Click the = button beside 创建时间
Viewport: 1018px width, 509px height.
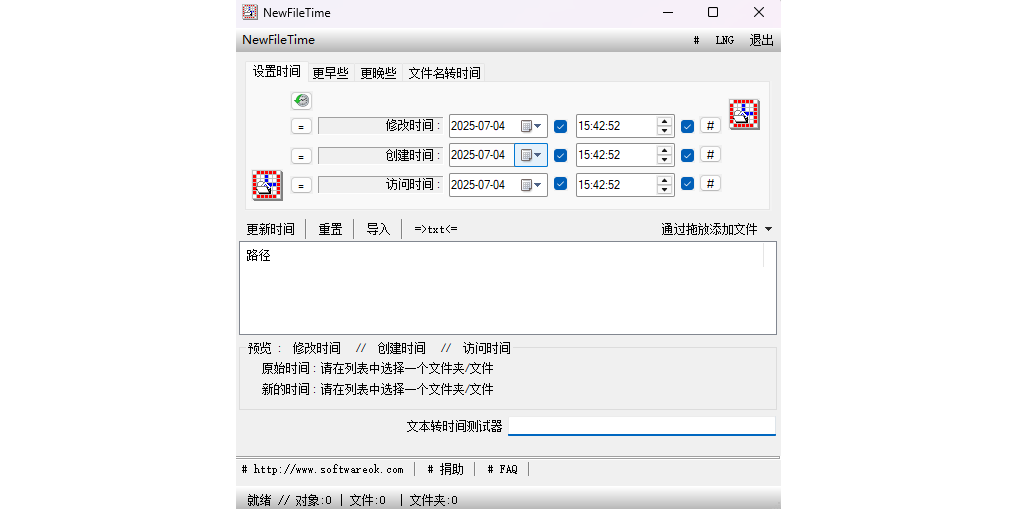pos(301,156)
